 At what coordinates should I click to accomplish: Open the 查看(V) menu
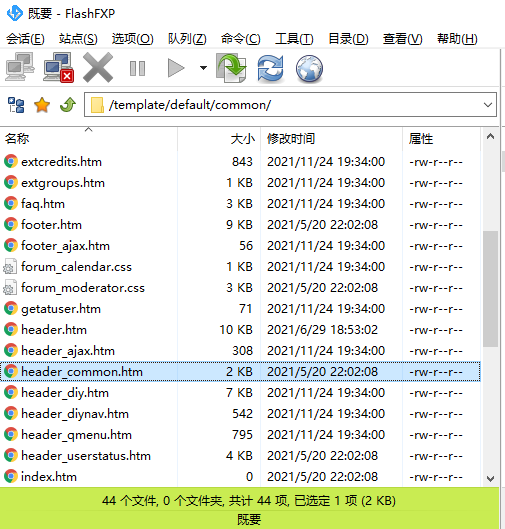402,39
